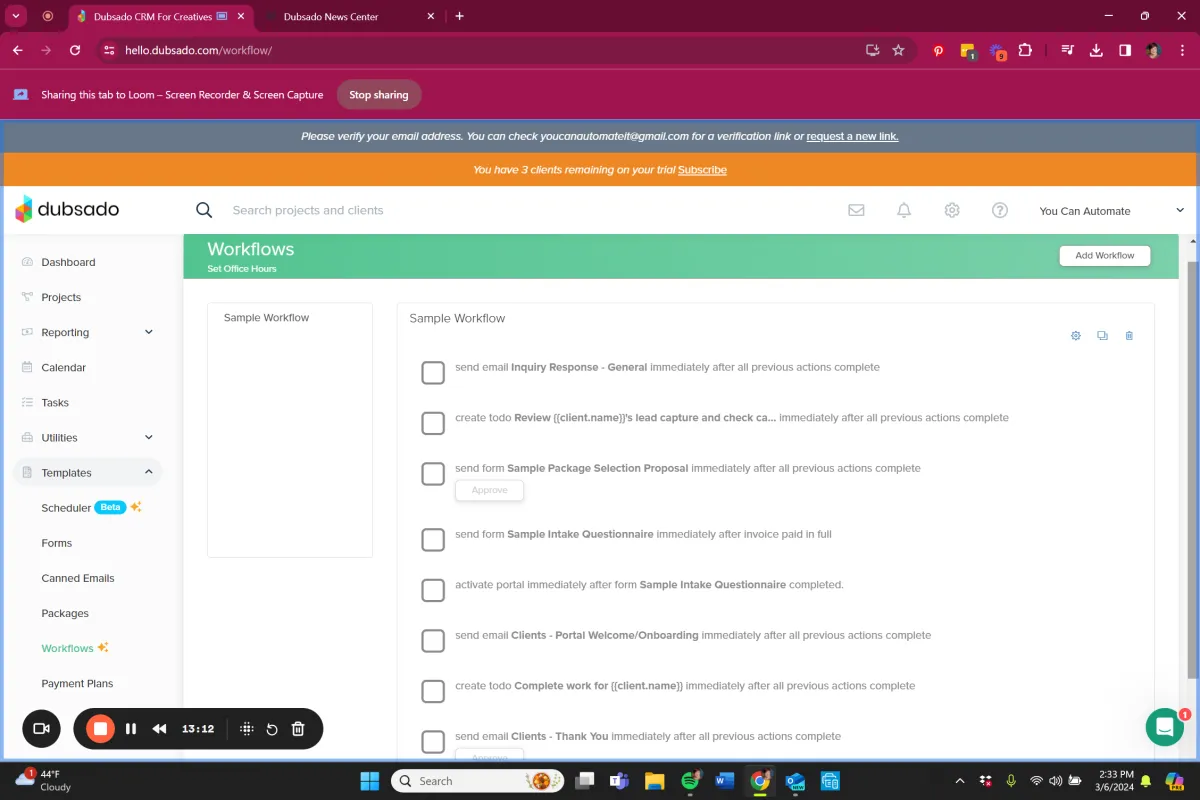Check the Complete work for client todo step
Screen dimensions: 1200x800
pos(433,691)
